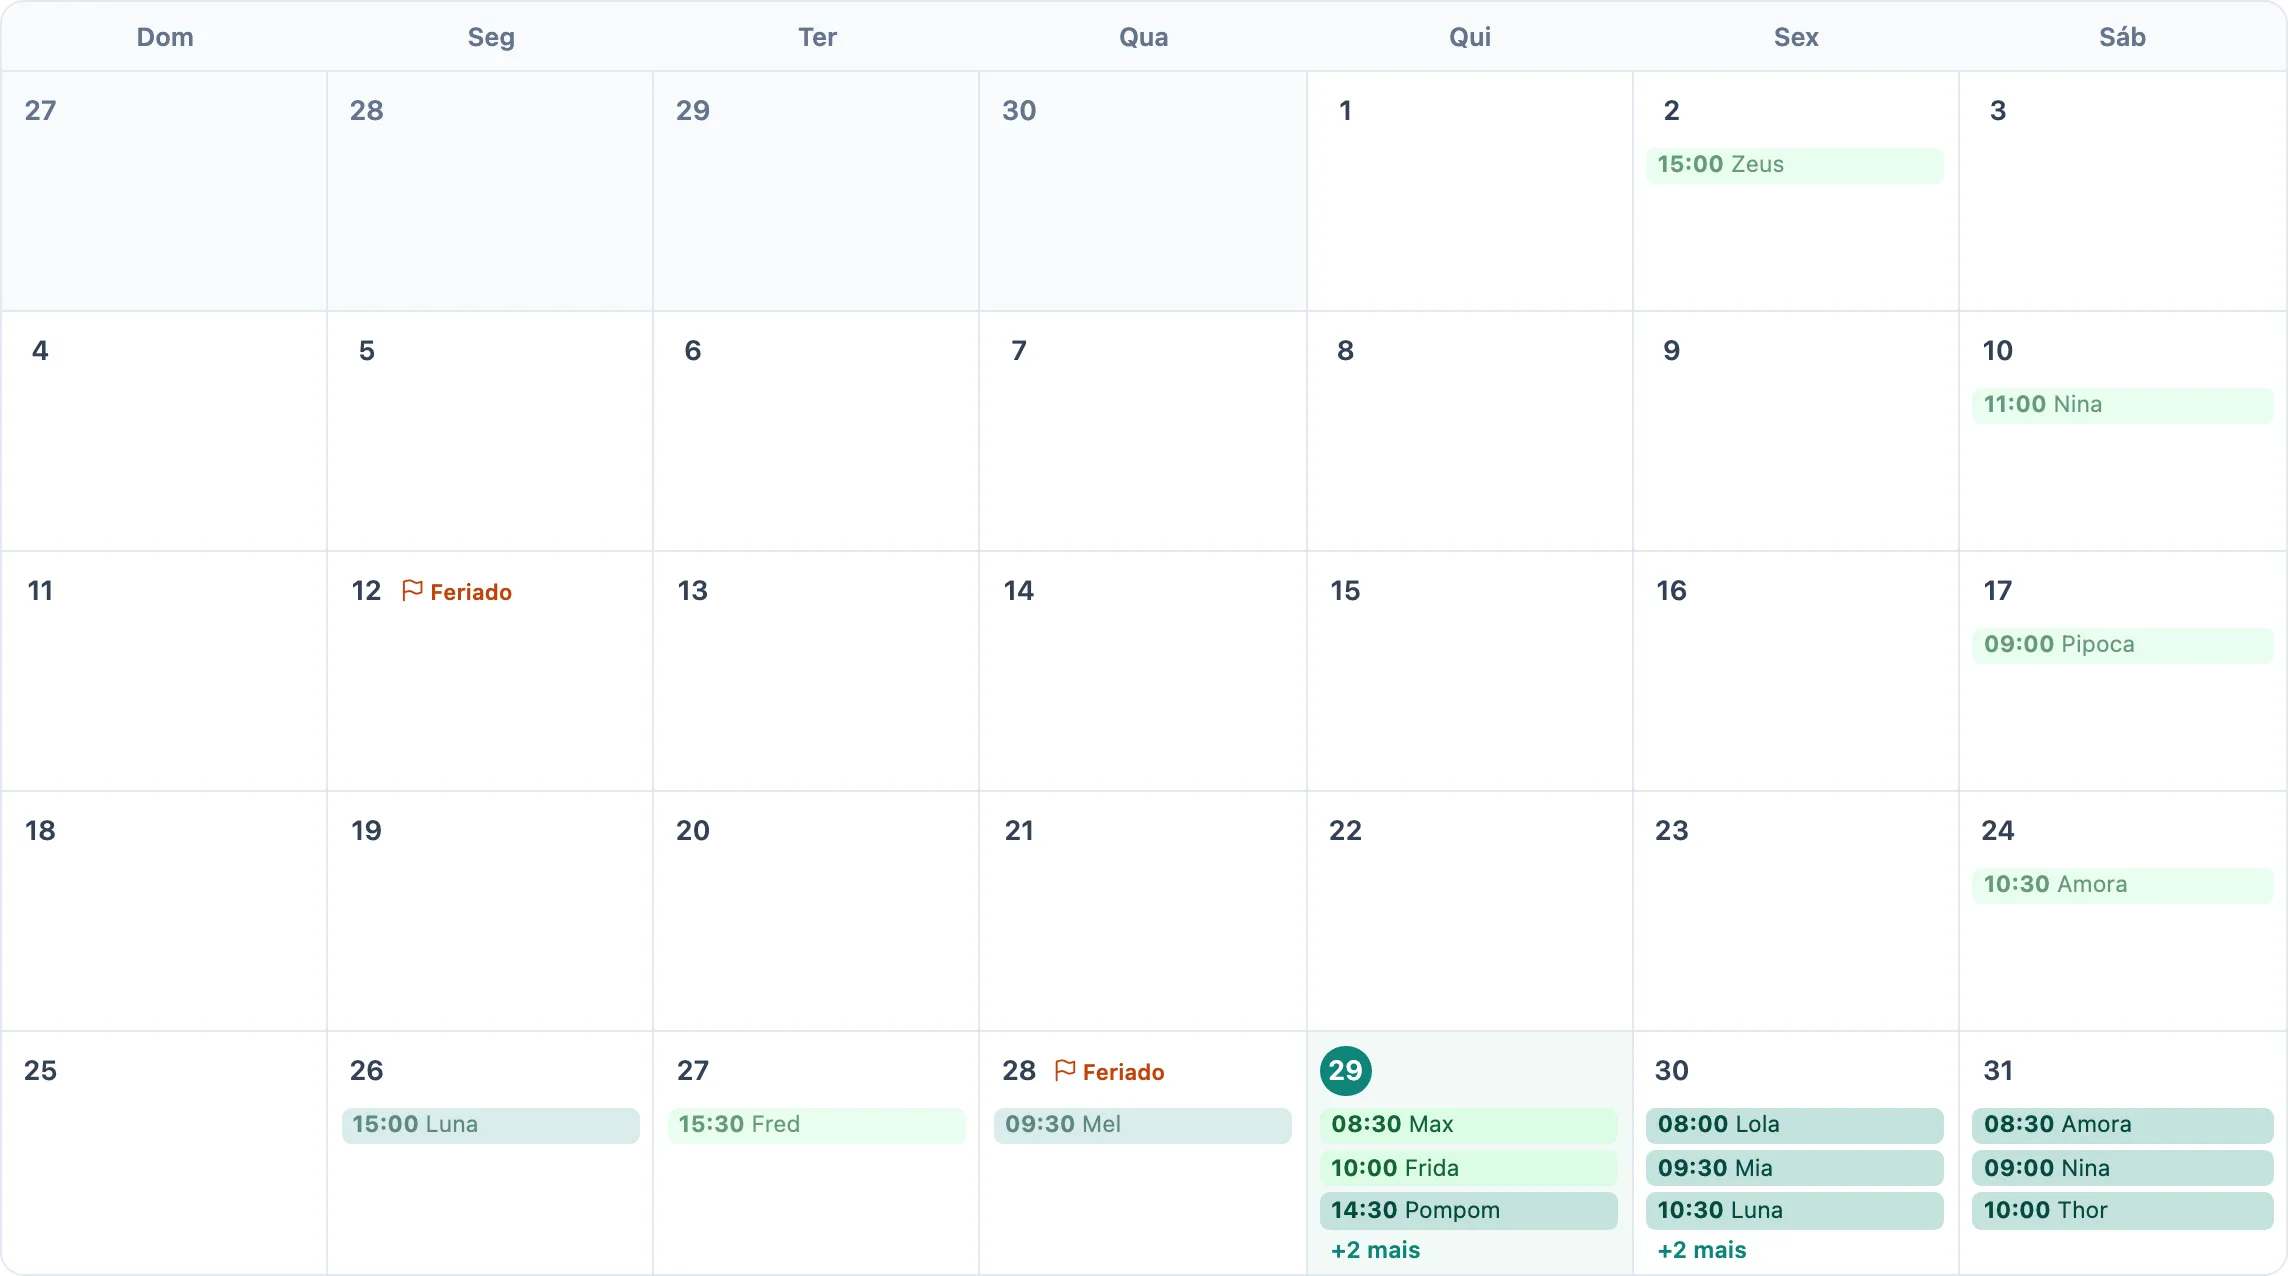This screenshot has width=2288, height=1276.
Task: Click the Dom column header
Action: 165,37
